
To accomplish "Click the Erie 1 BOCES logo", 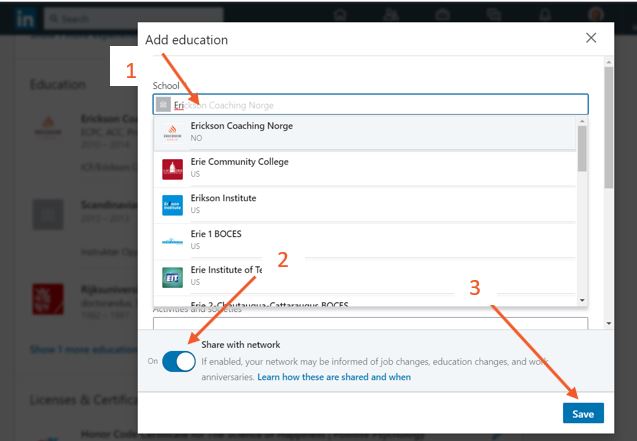I will click(x=172, y=241).
